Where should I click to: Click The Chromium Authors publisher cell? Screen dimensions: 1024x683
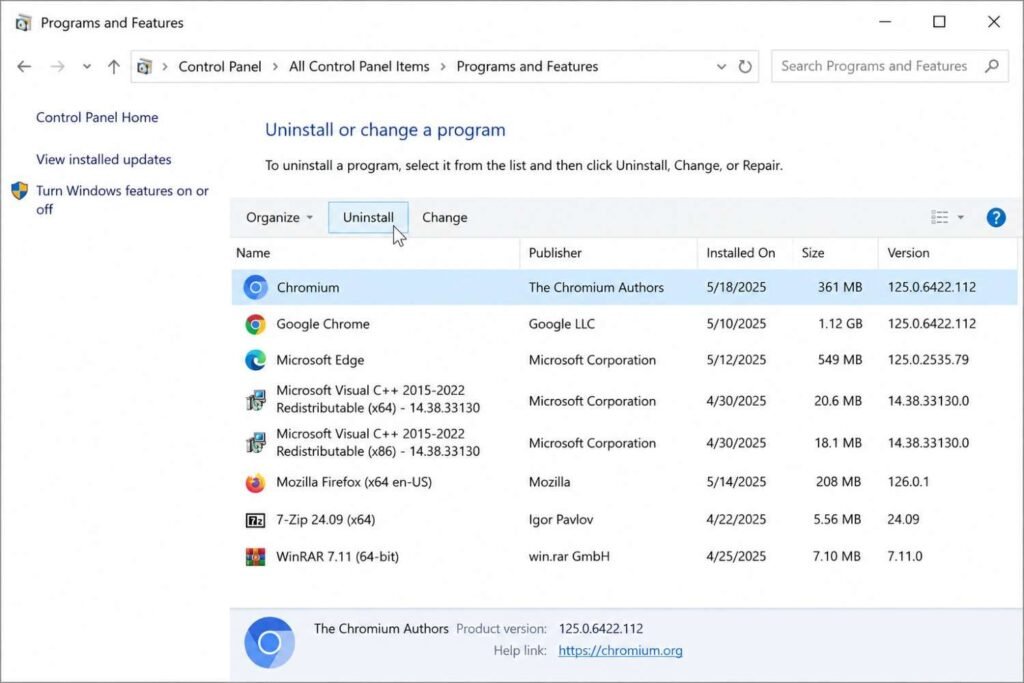click(x=596, y=287)
